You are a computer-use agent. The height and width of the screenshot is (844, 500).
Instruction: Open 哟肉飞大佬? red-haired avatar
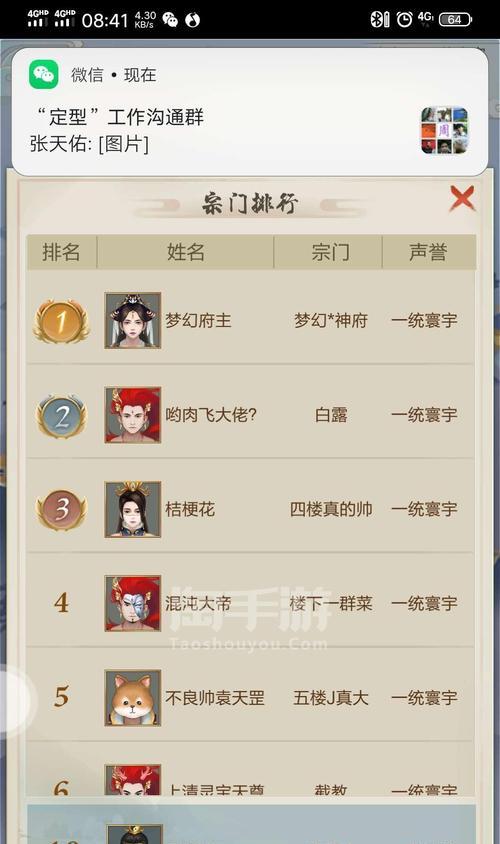pyautogui.click(x=133, y=415)
